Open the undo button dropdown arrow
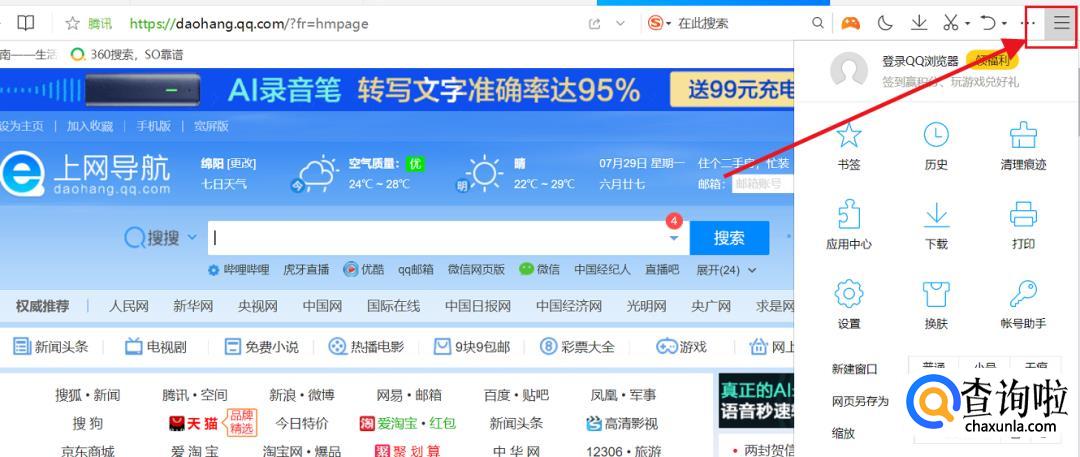This screenshot has width=1080, height=457. pyautogui.click(x=1005, y=24)
